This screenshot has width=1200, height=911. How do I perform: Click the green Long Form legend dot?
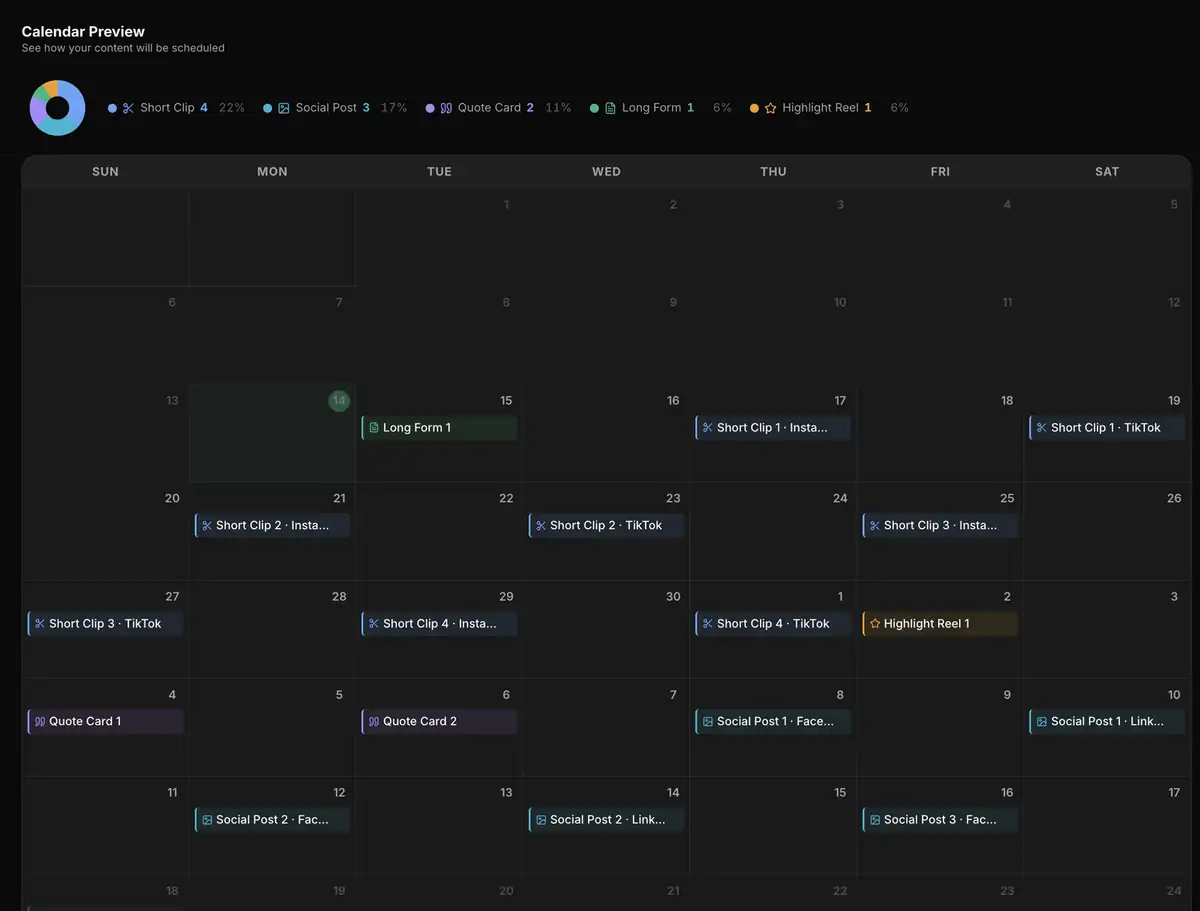point(594,108)
